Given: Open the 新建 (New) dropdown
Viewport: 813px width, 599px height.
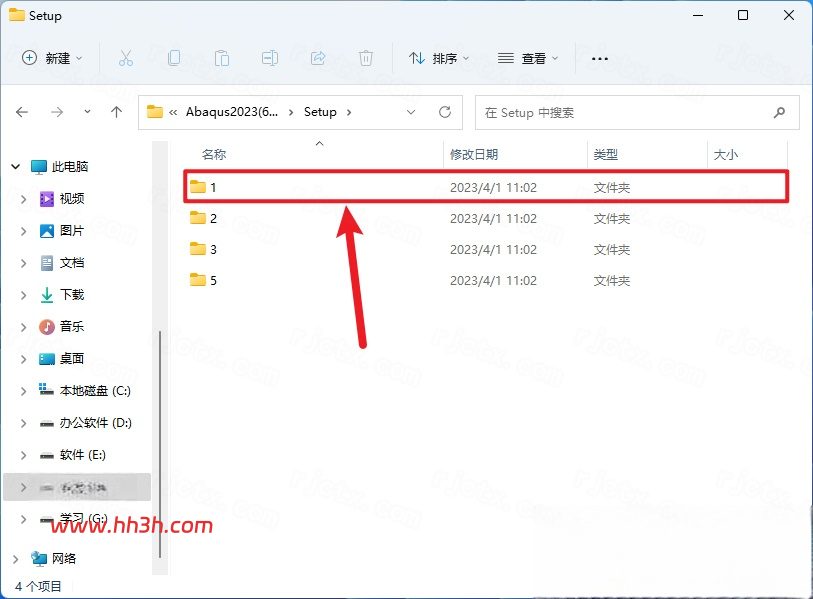Looking at the screenshot, I should (52, 58).
